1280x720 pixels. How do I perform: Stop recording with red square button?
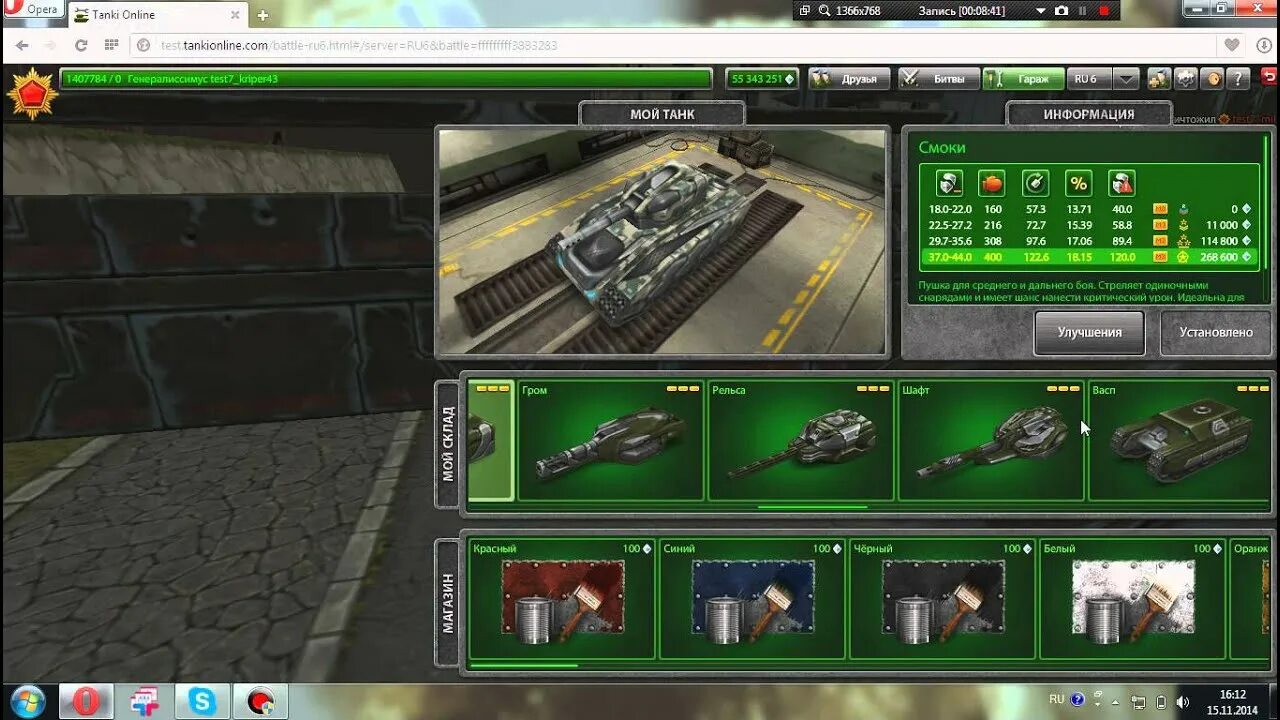coord(1104,10)
